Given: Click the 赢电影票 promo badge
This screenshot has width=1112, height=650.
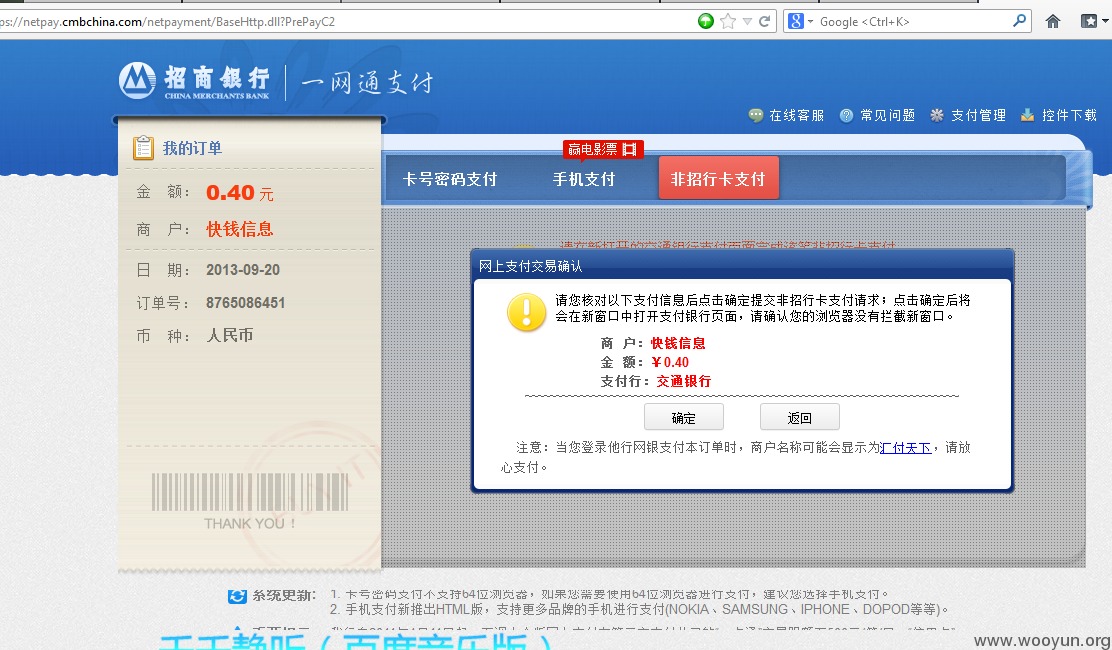Looking at the screenshot, I should 603,150.
